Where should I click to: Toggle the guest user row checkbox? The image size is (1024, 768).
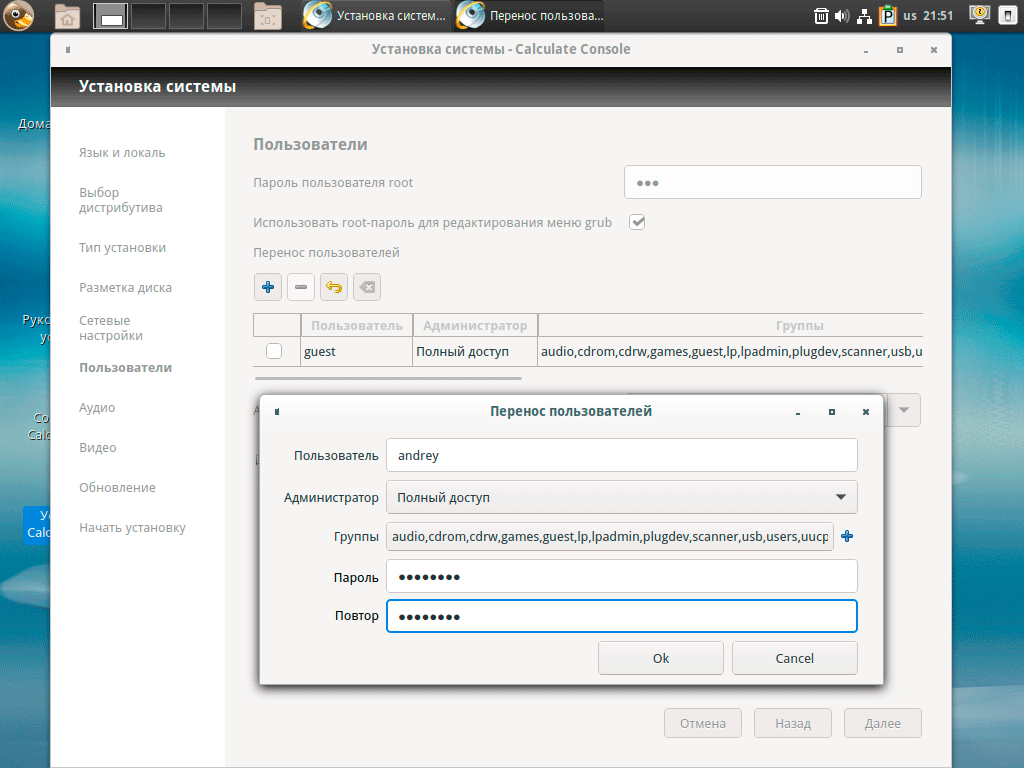point(274,352)
